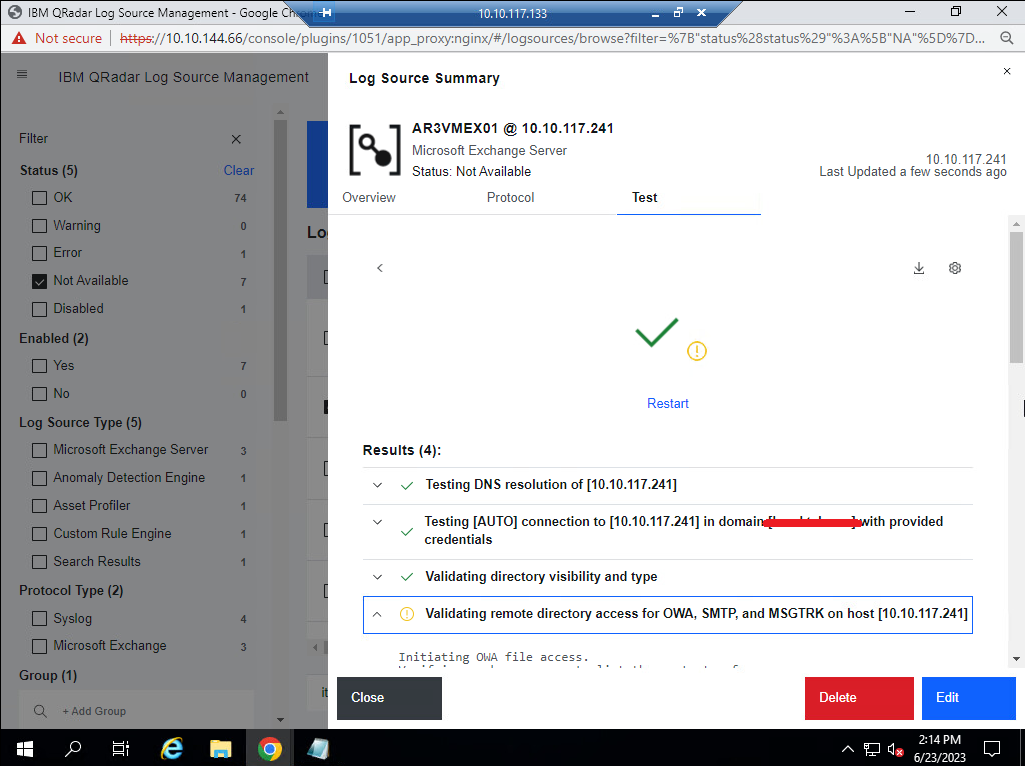Expand the AUTO connection test result

tap(377, 522)
